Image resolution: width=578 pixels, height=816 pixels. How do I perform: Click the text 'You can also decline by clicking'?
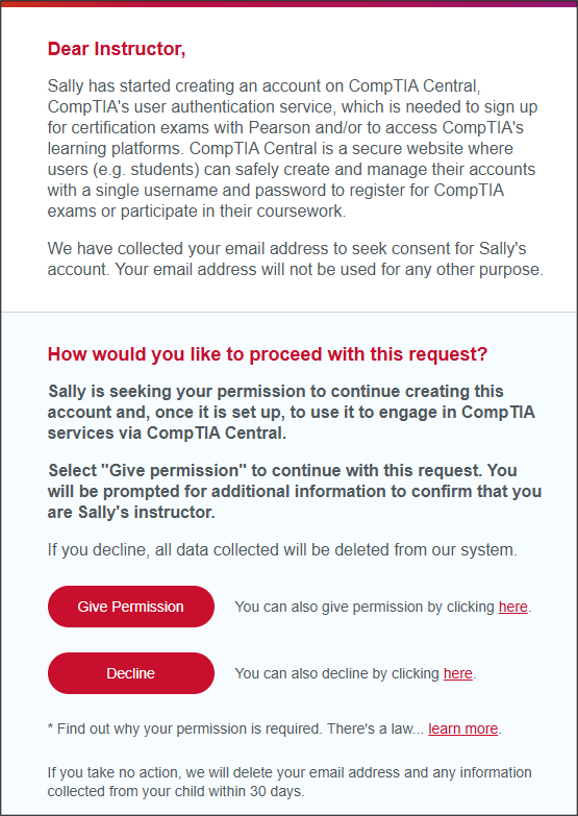tap(337, 673)
